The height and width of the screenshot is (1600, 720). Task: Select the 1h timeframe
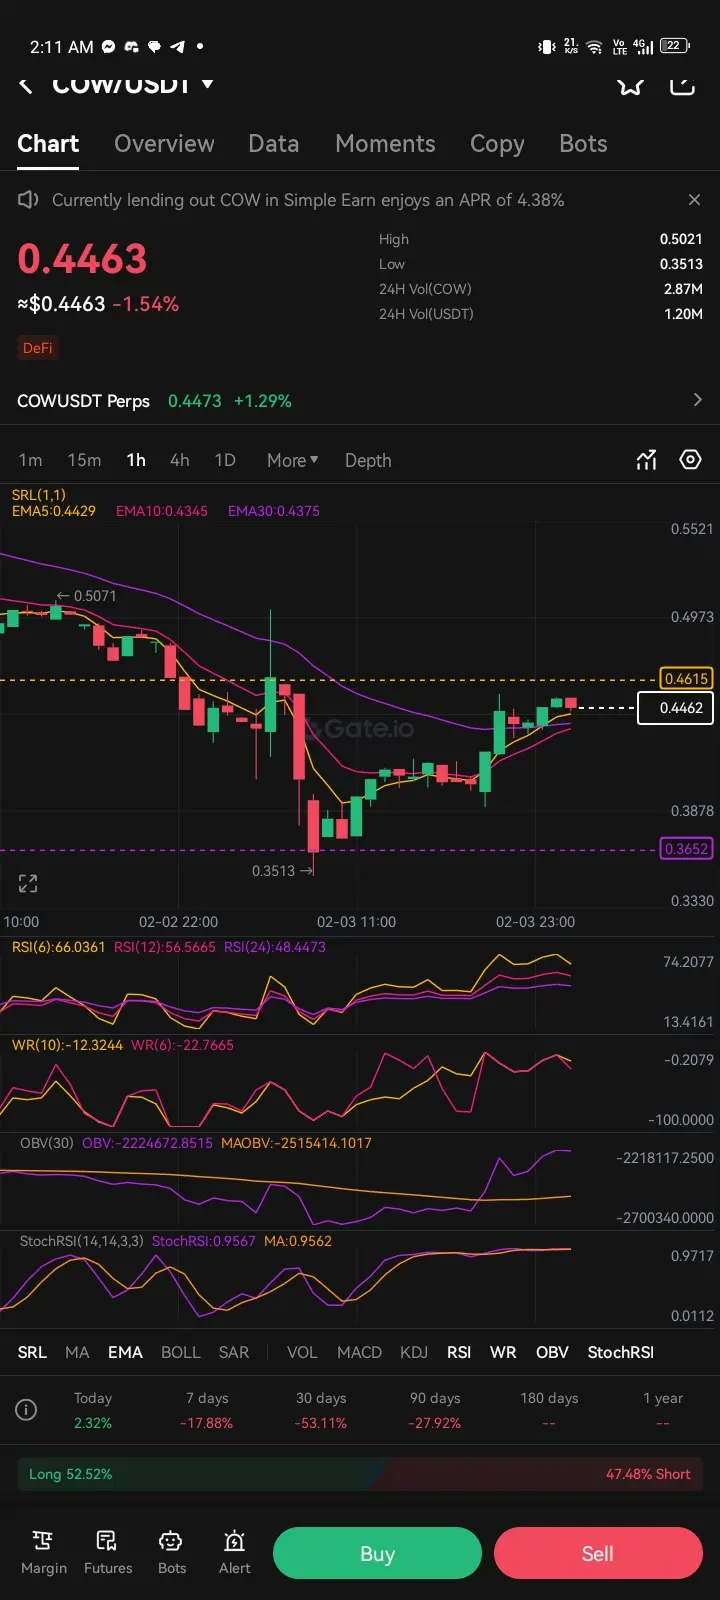coord(136,460)
